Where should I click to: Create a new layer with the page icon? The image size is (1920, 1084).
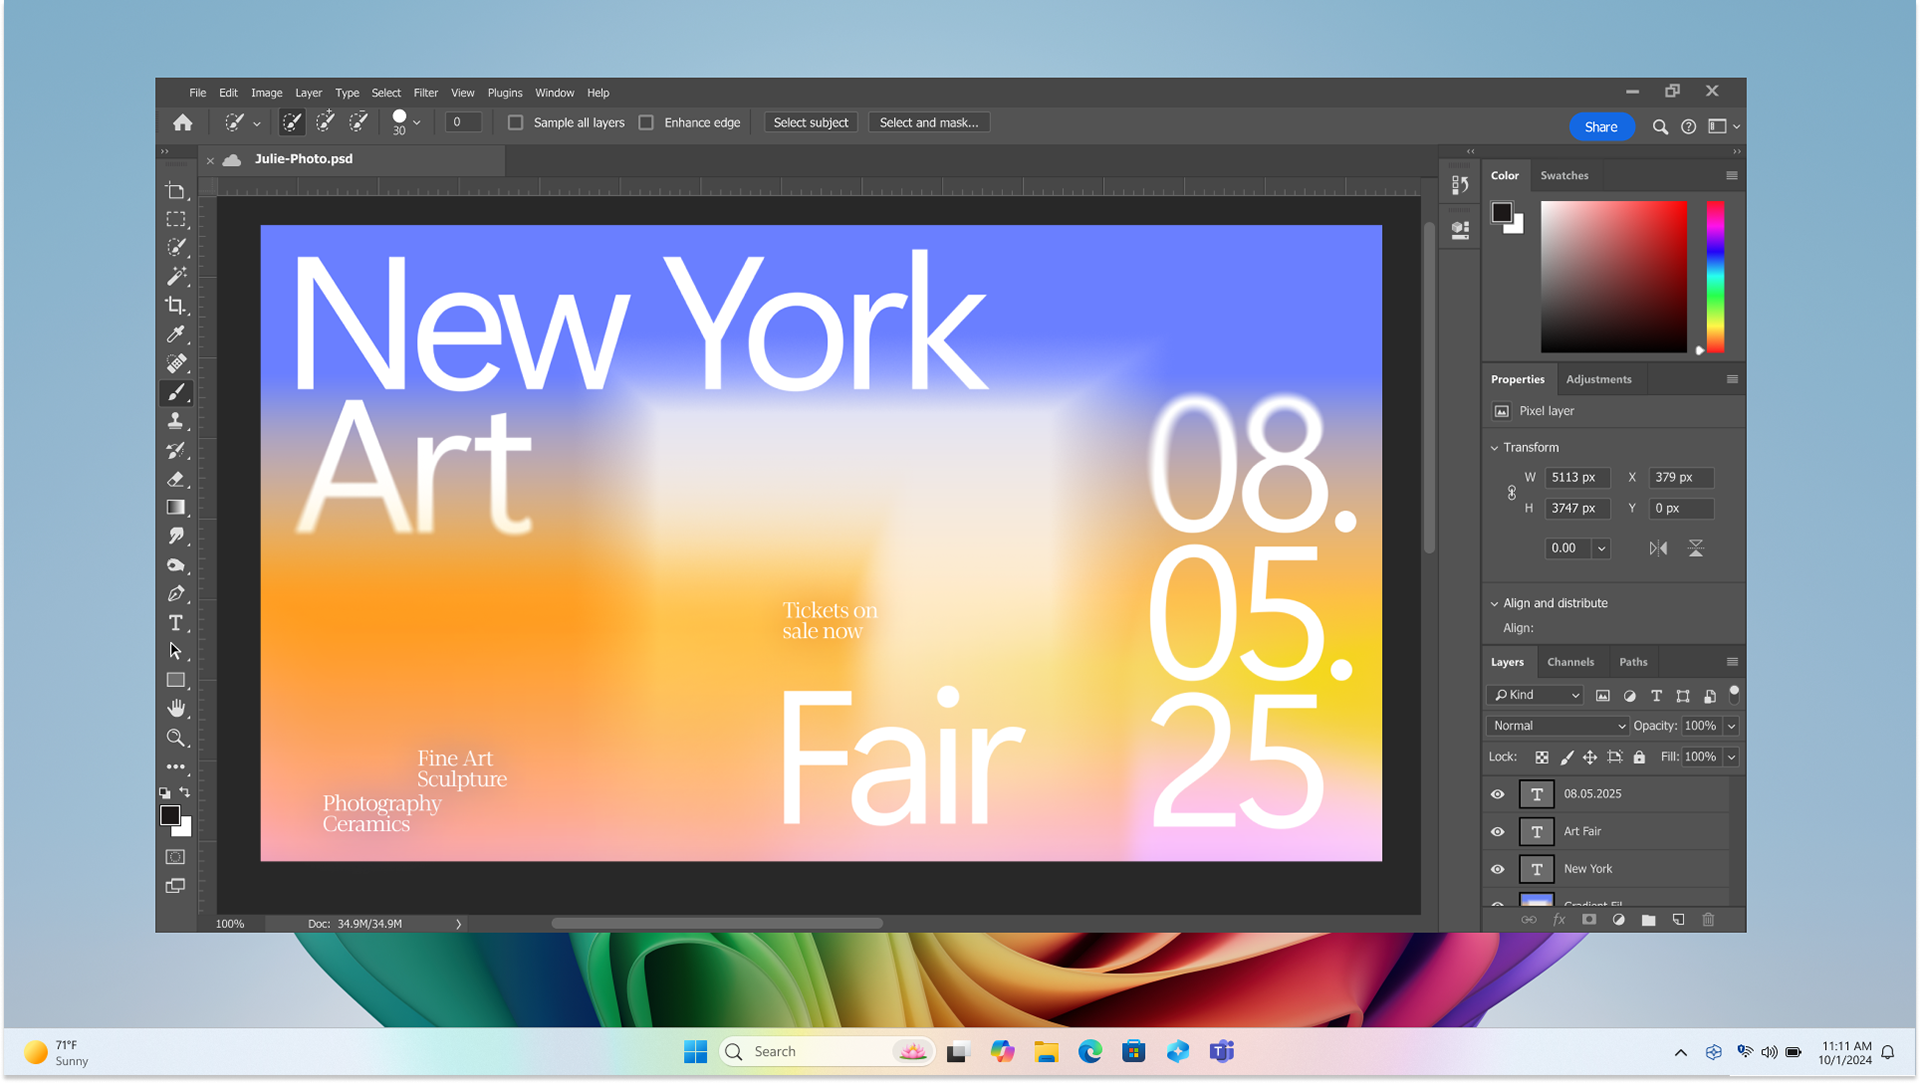pyautogui.click(x=1678, y=920)
